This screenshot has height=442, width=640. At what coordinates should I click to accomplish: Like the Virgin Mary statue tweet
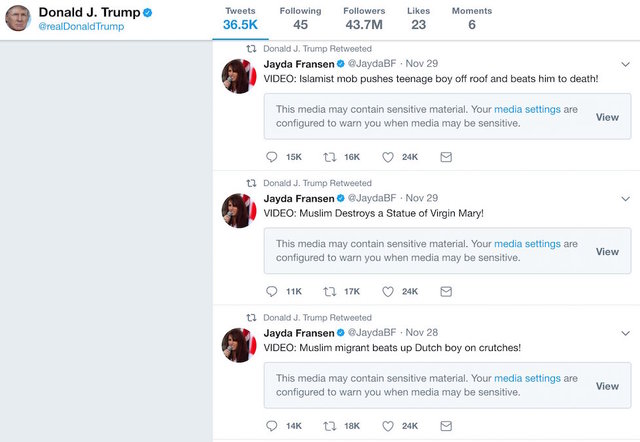(388, 291)
